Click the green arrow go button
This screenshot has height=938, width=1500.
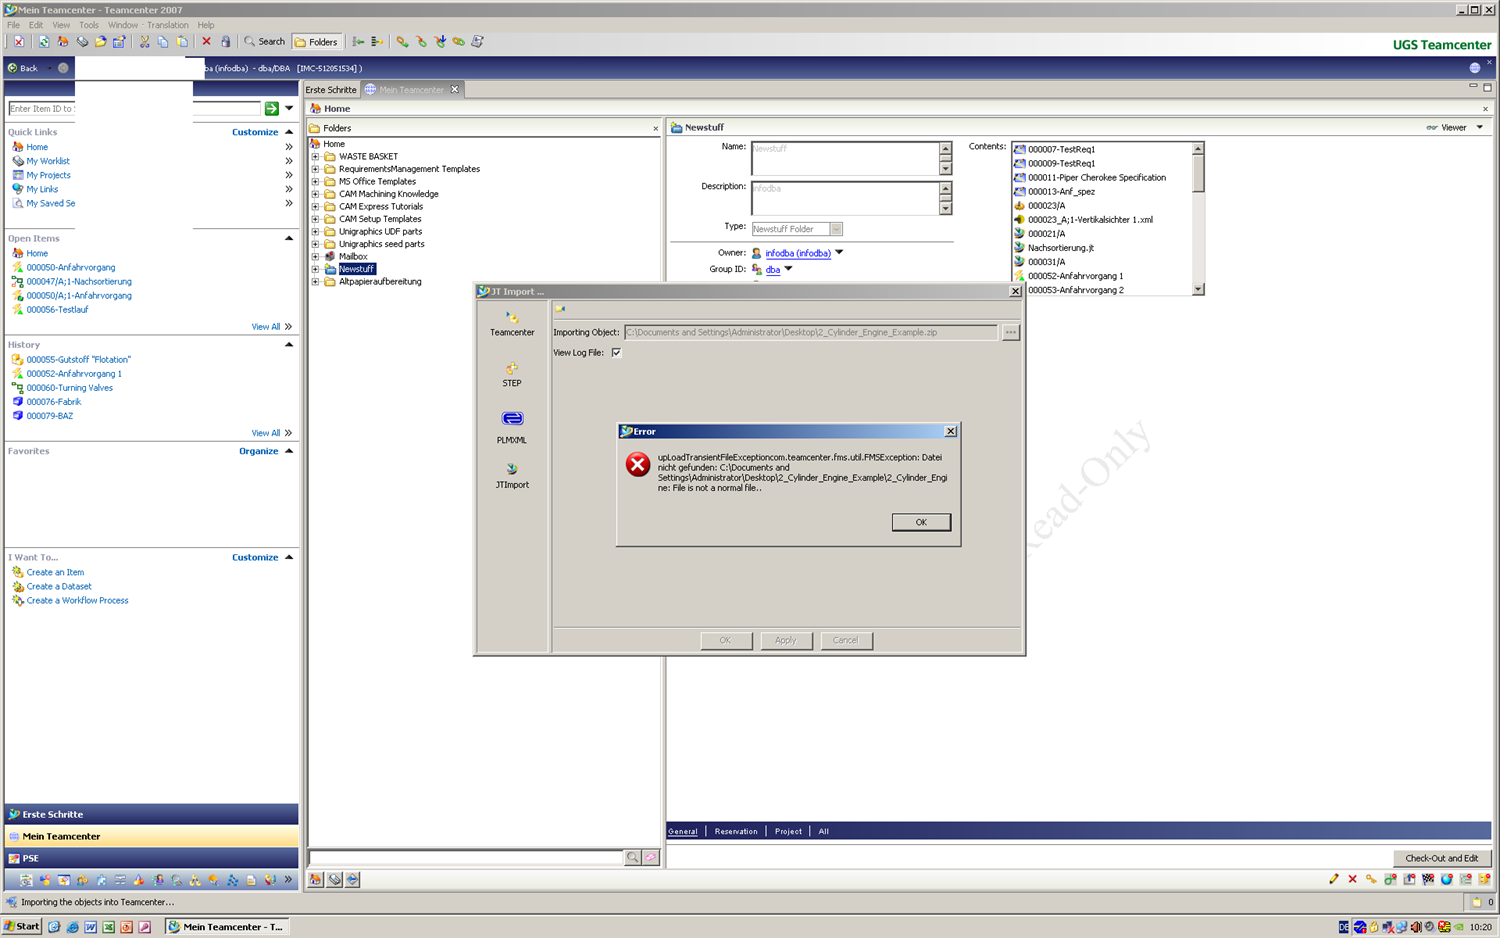tap(271, 108)
